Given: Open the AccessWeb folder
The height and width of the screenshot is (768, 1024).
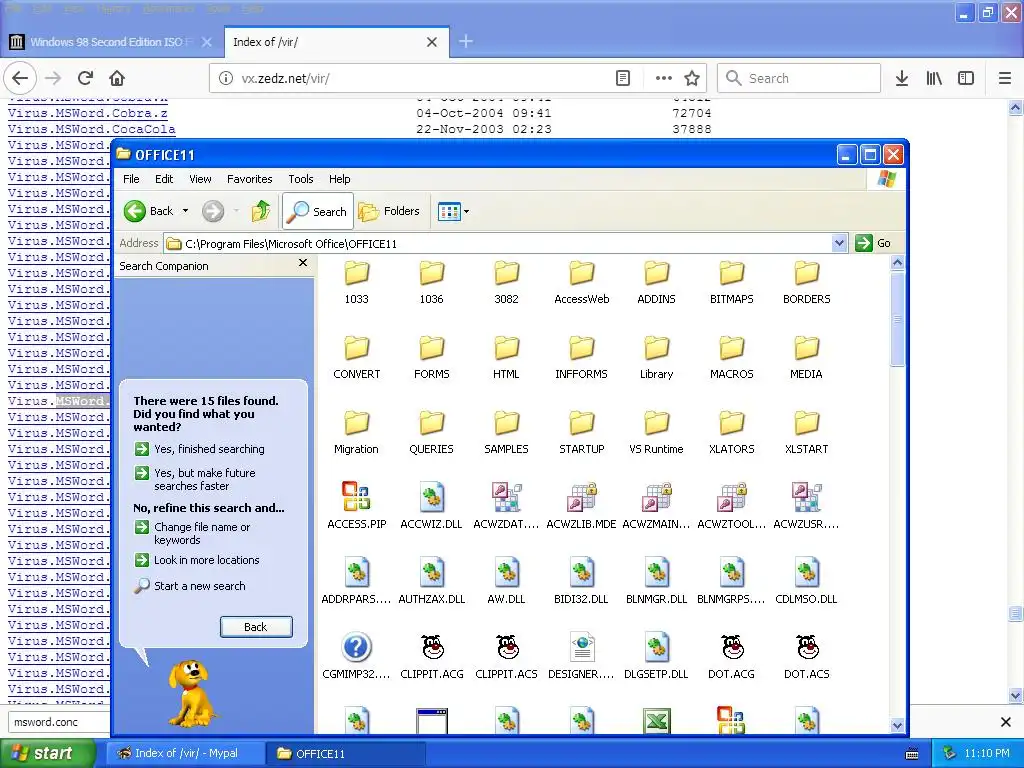Looking at the screenshot, I should click(581, 272).
